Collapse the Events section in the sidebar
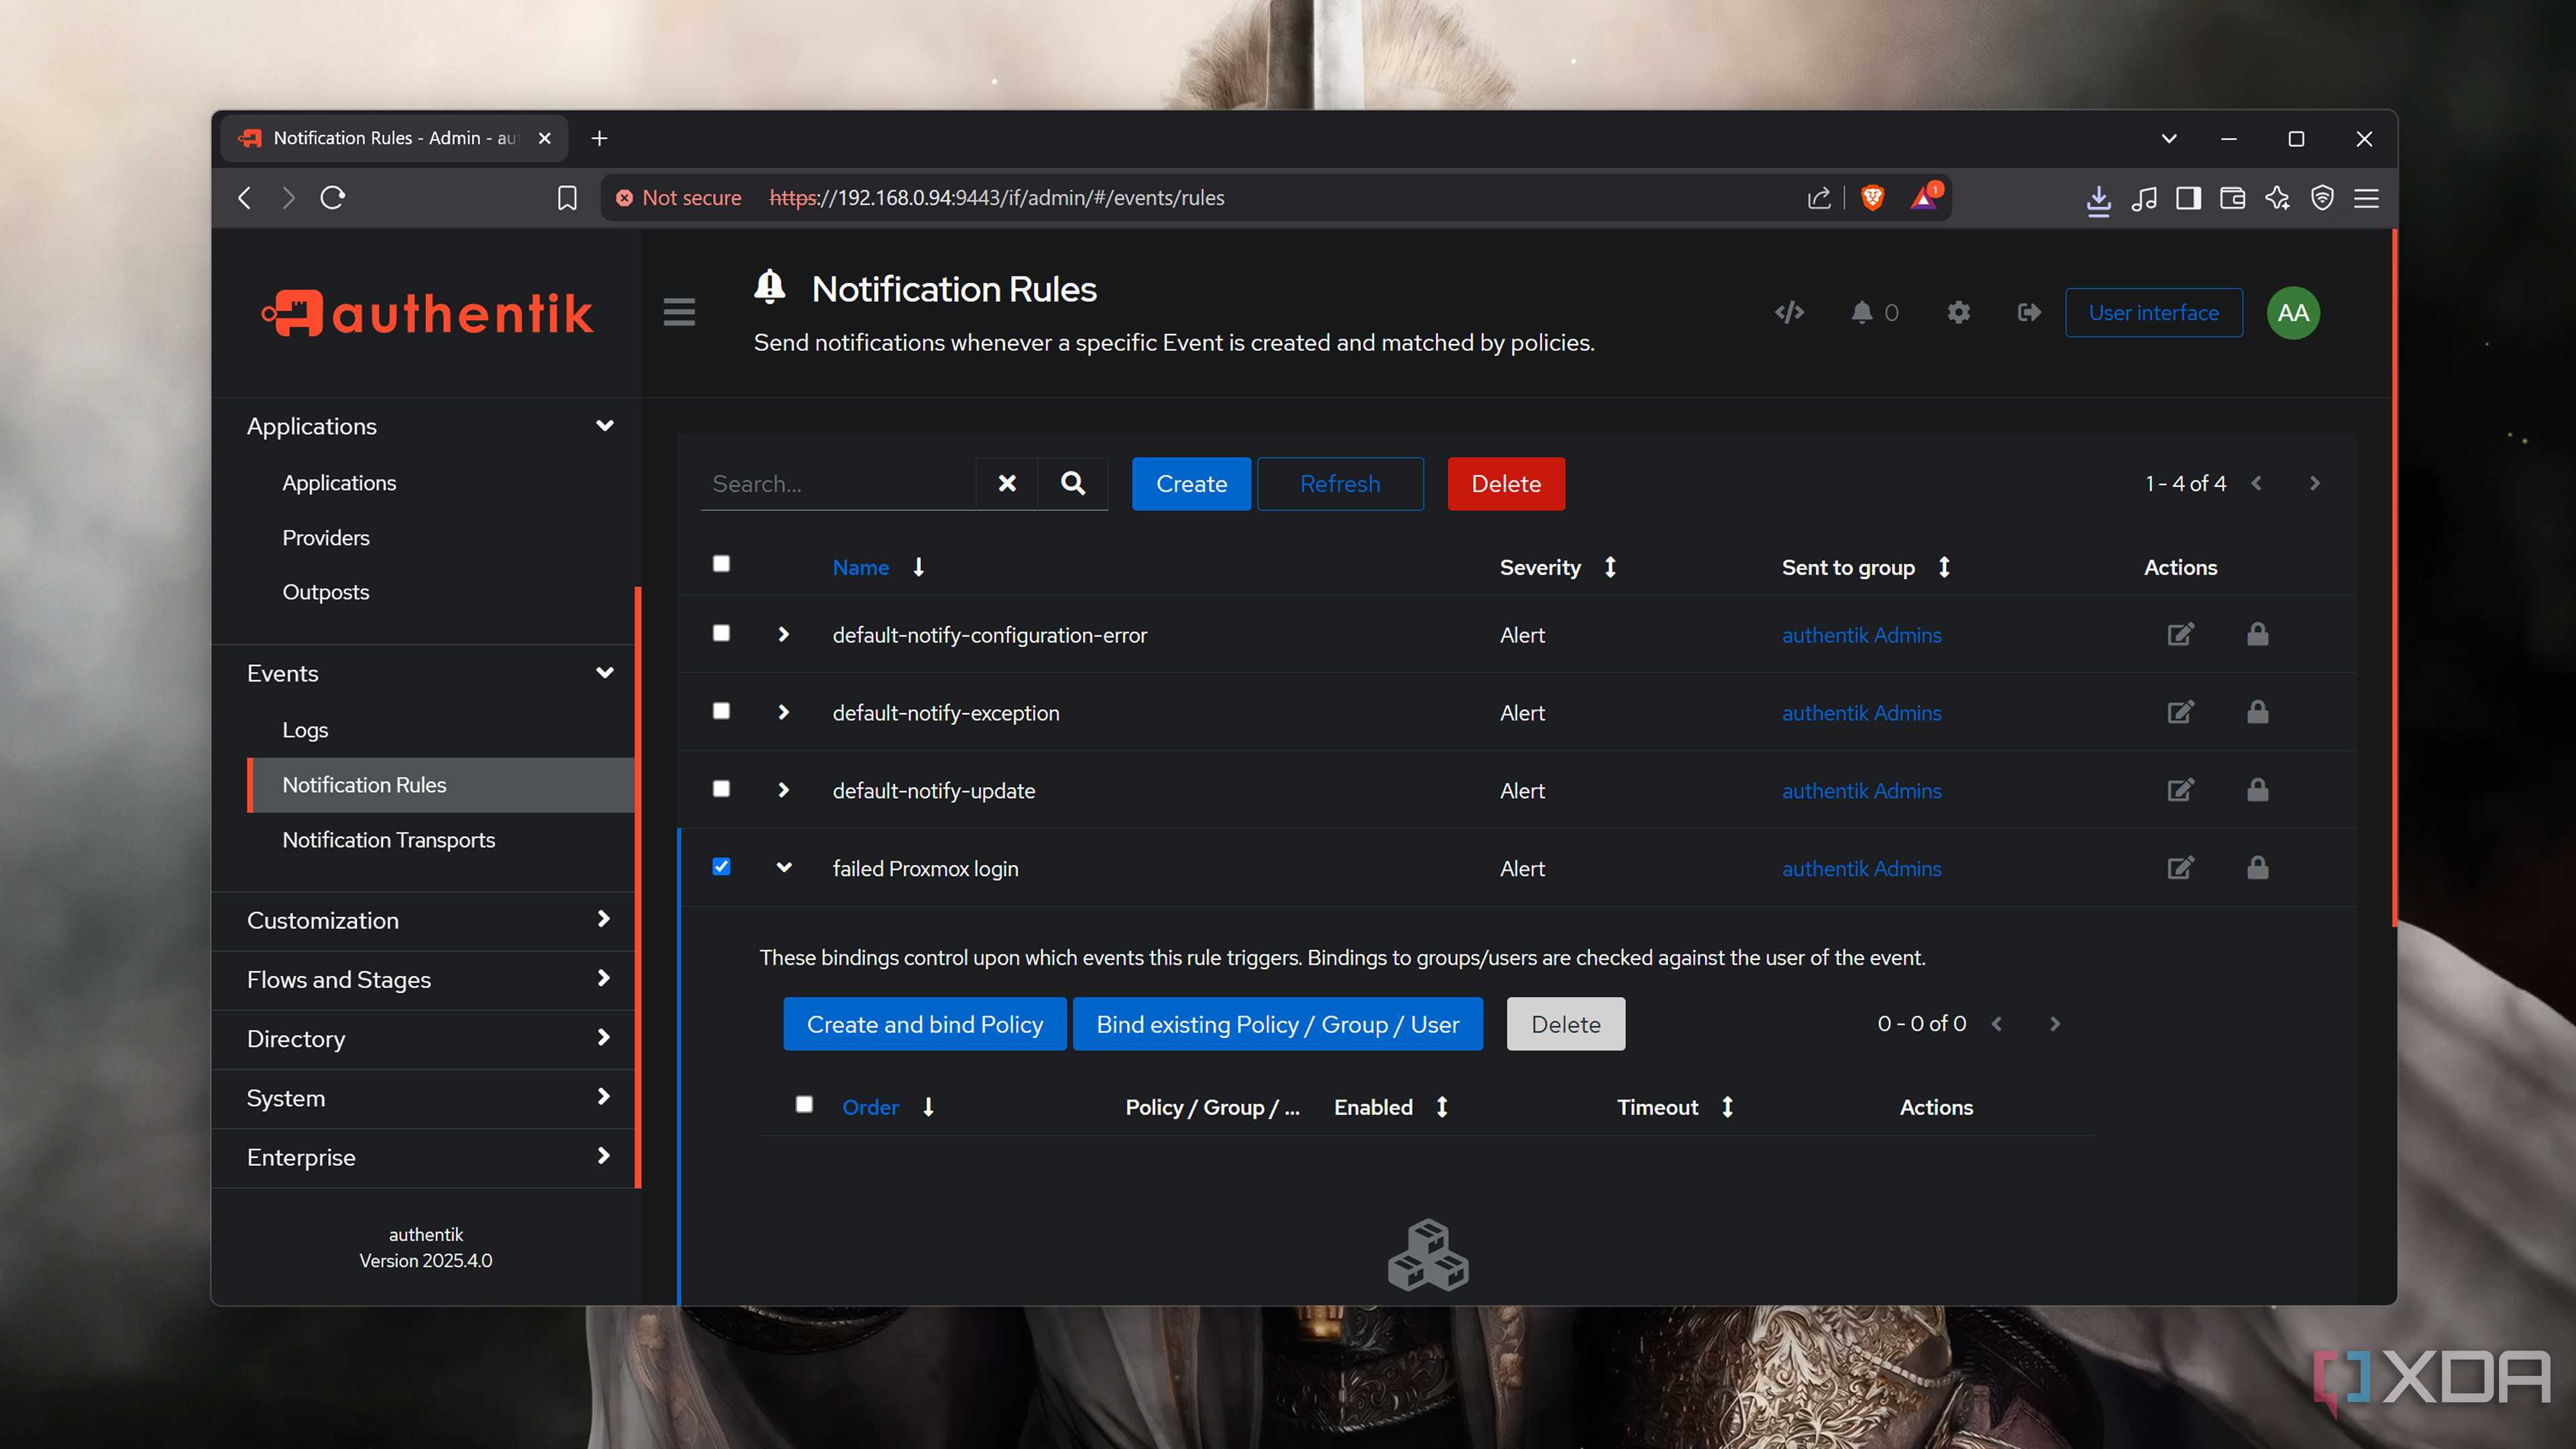The height and width of the screenshot is (1449, 2576). (x=605, y=673)
